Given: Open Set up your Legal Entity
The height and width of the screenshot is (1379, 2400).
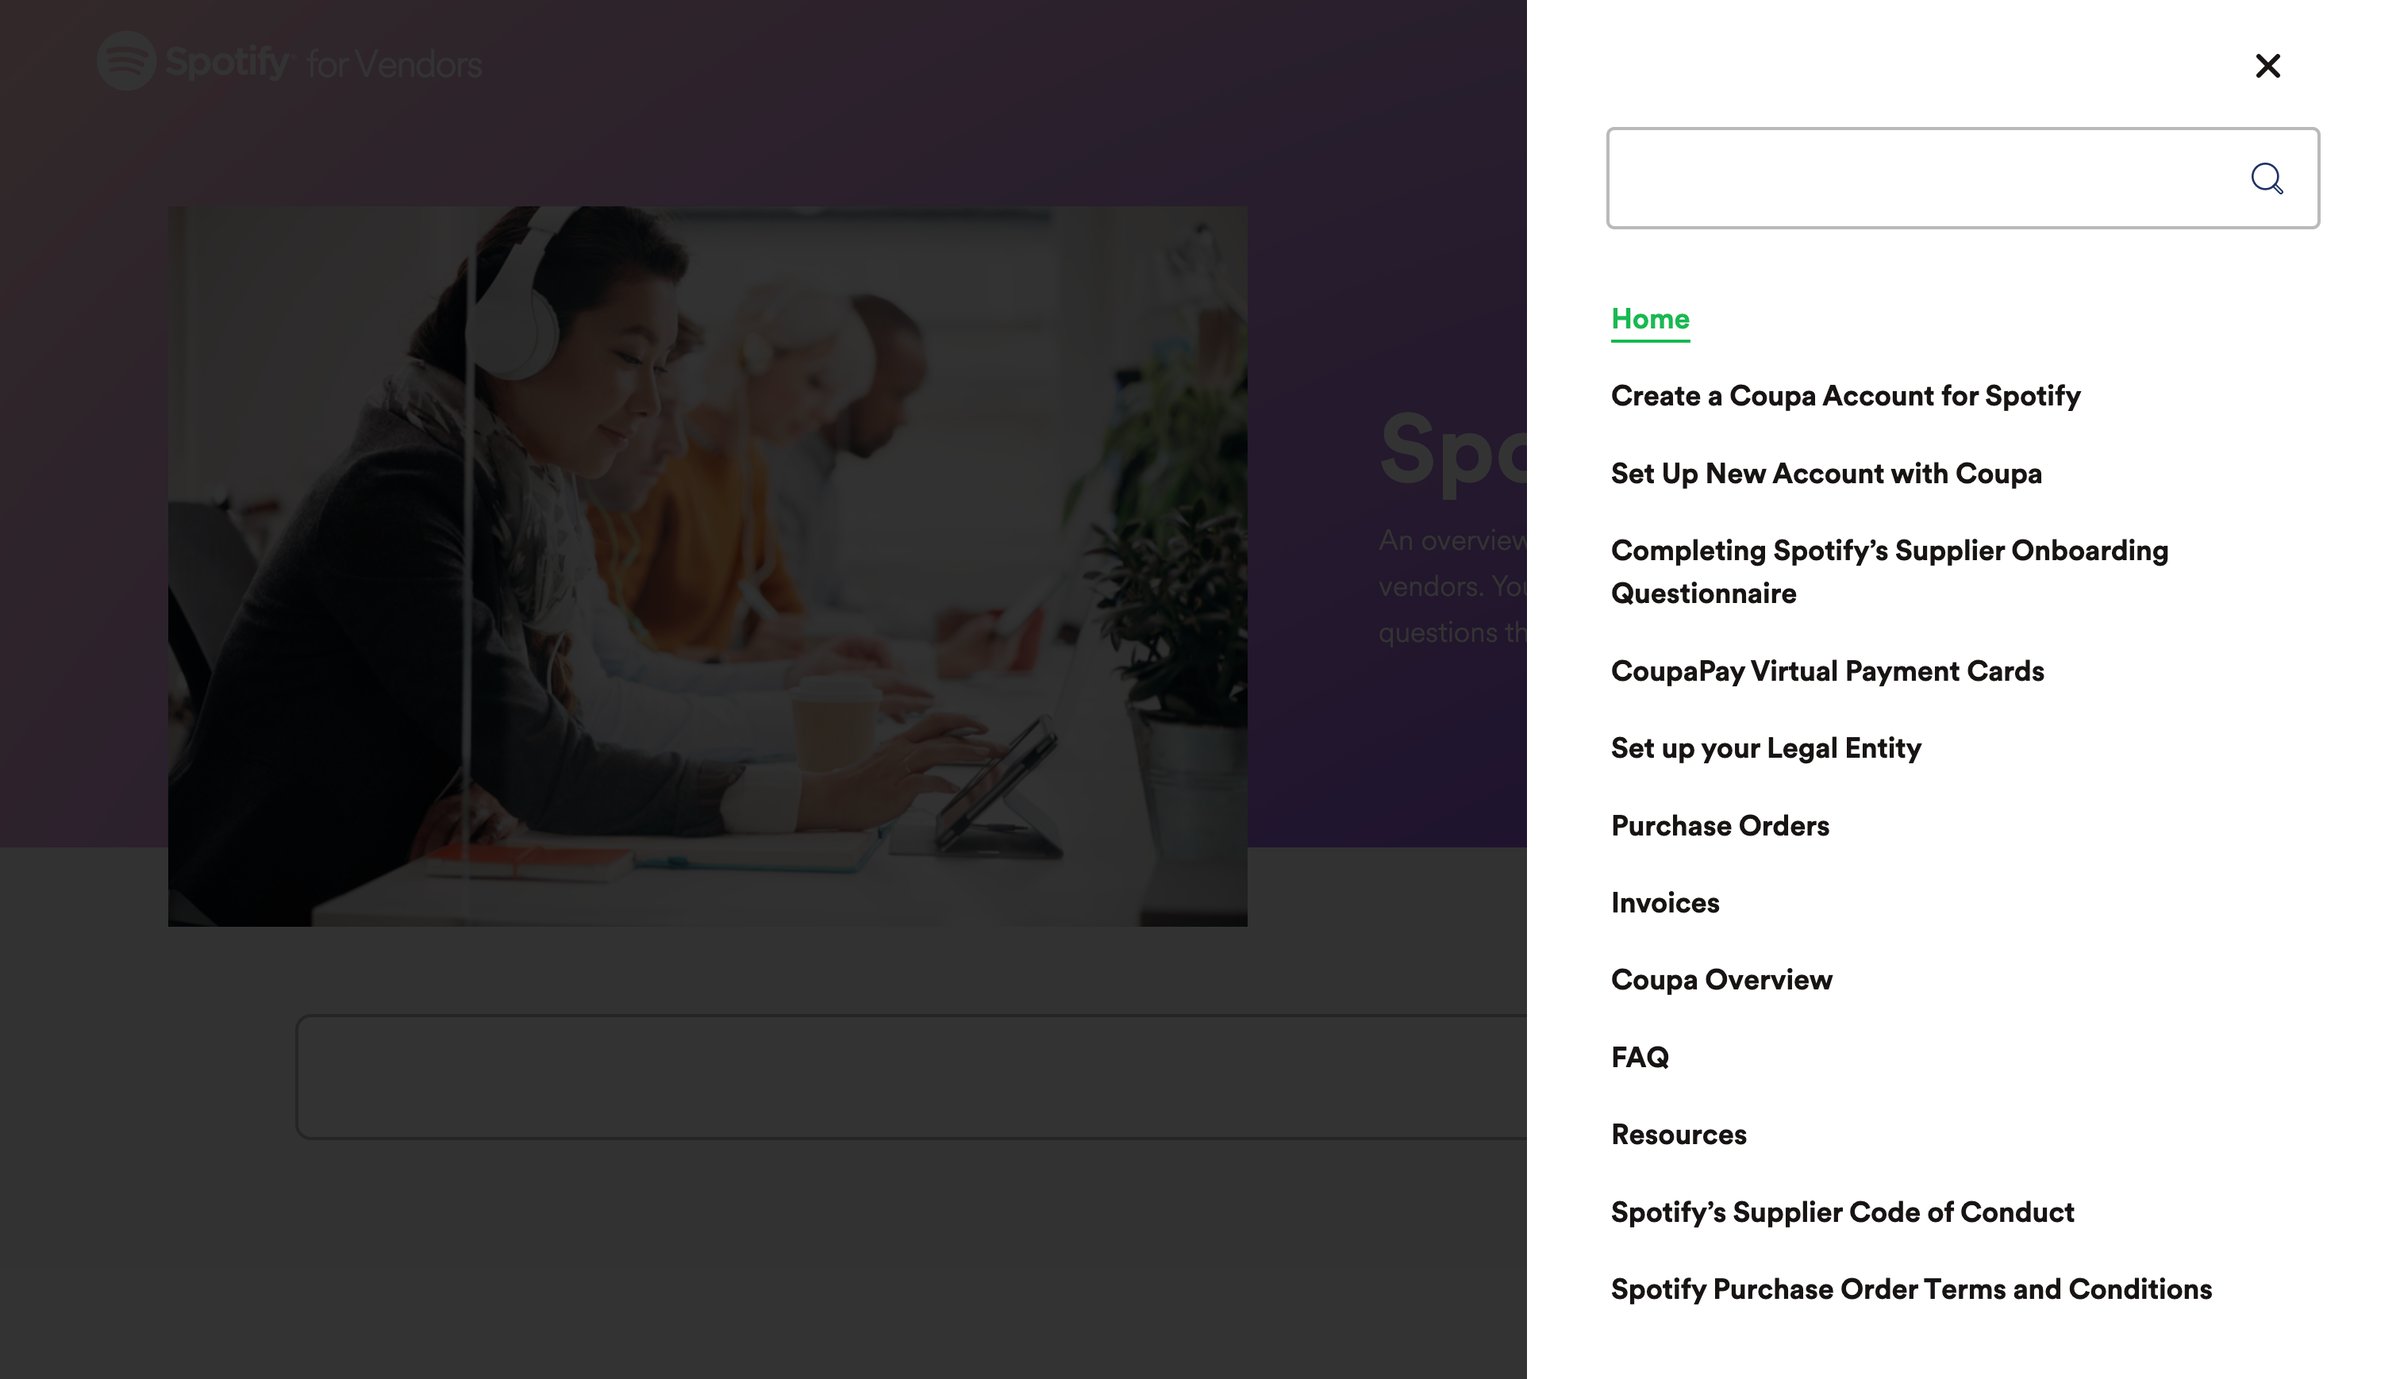Looking at the screenshot, I should (1766, 748).
